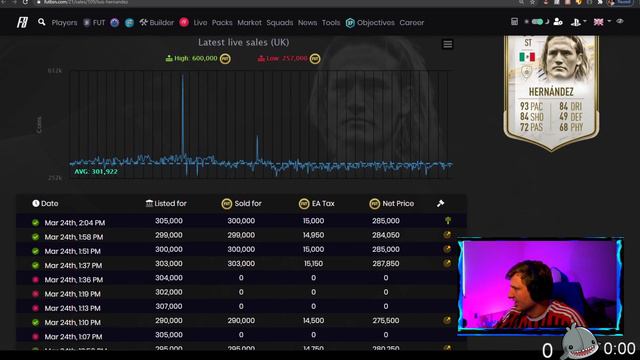Click the second smaller spike in the chart
The image size is (640, 360).
point(257,148)
